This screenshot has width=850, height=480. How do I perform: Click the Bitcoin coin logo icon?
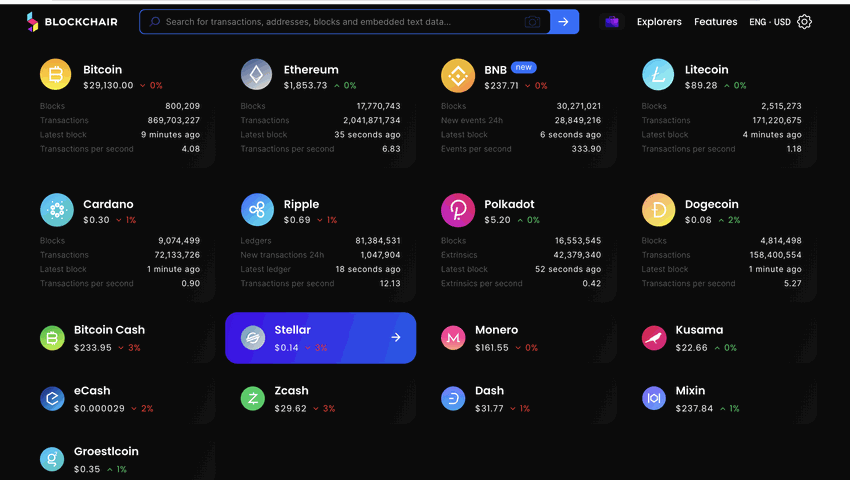pyautogui.click(x=55, y=74)
